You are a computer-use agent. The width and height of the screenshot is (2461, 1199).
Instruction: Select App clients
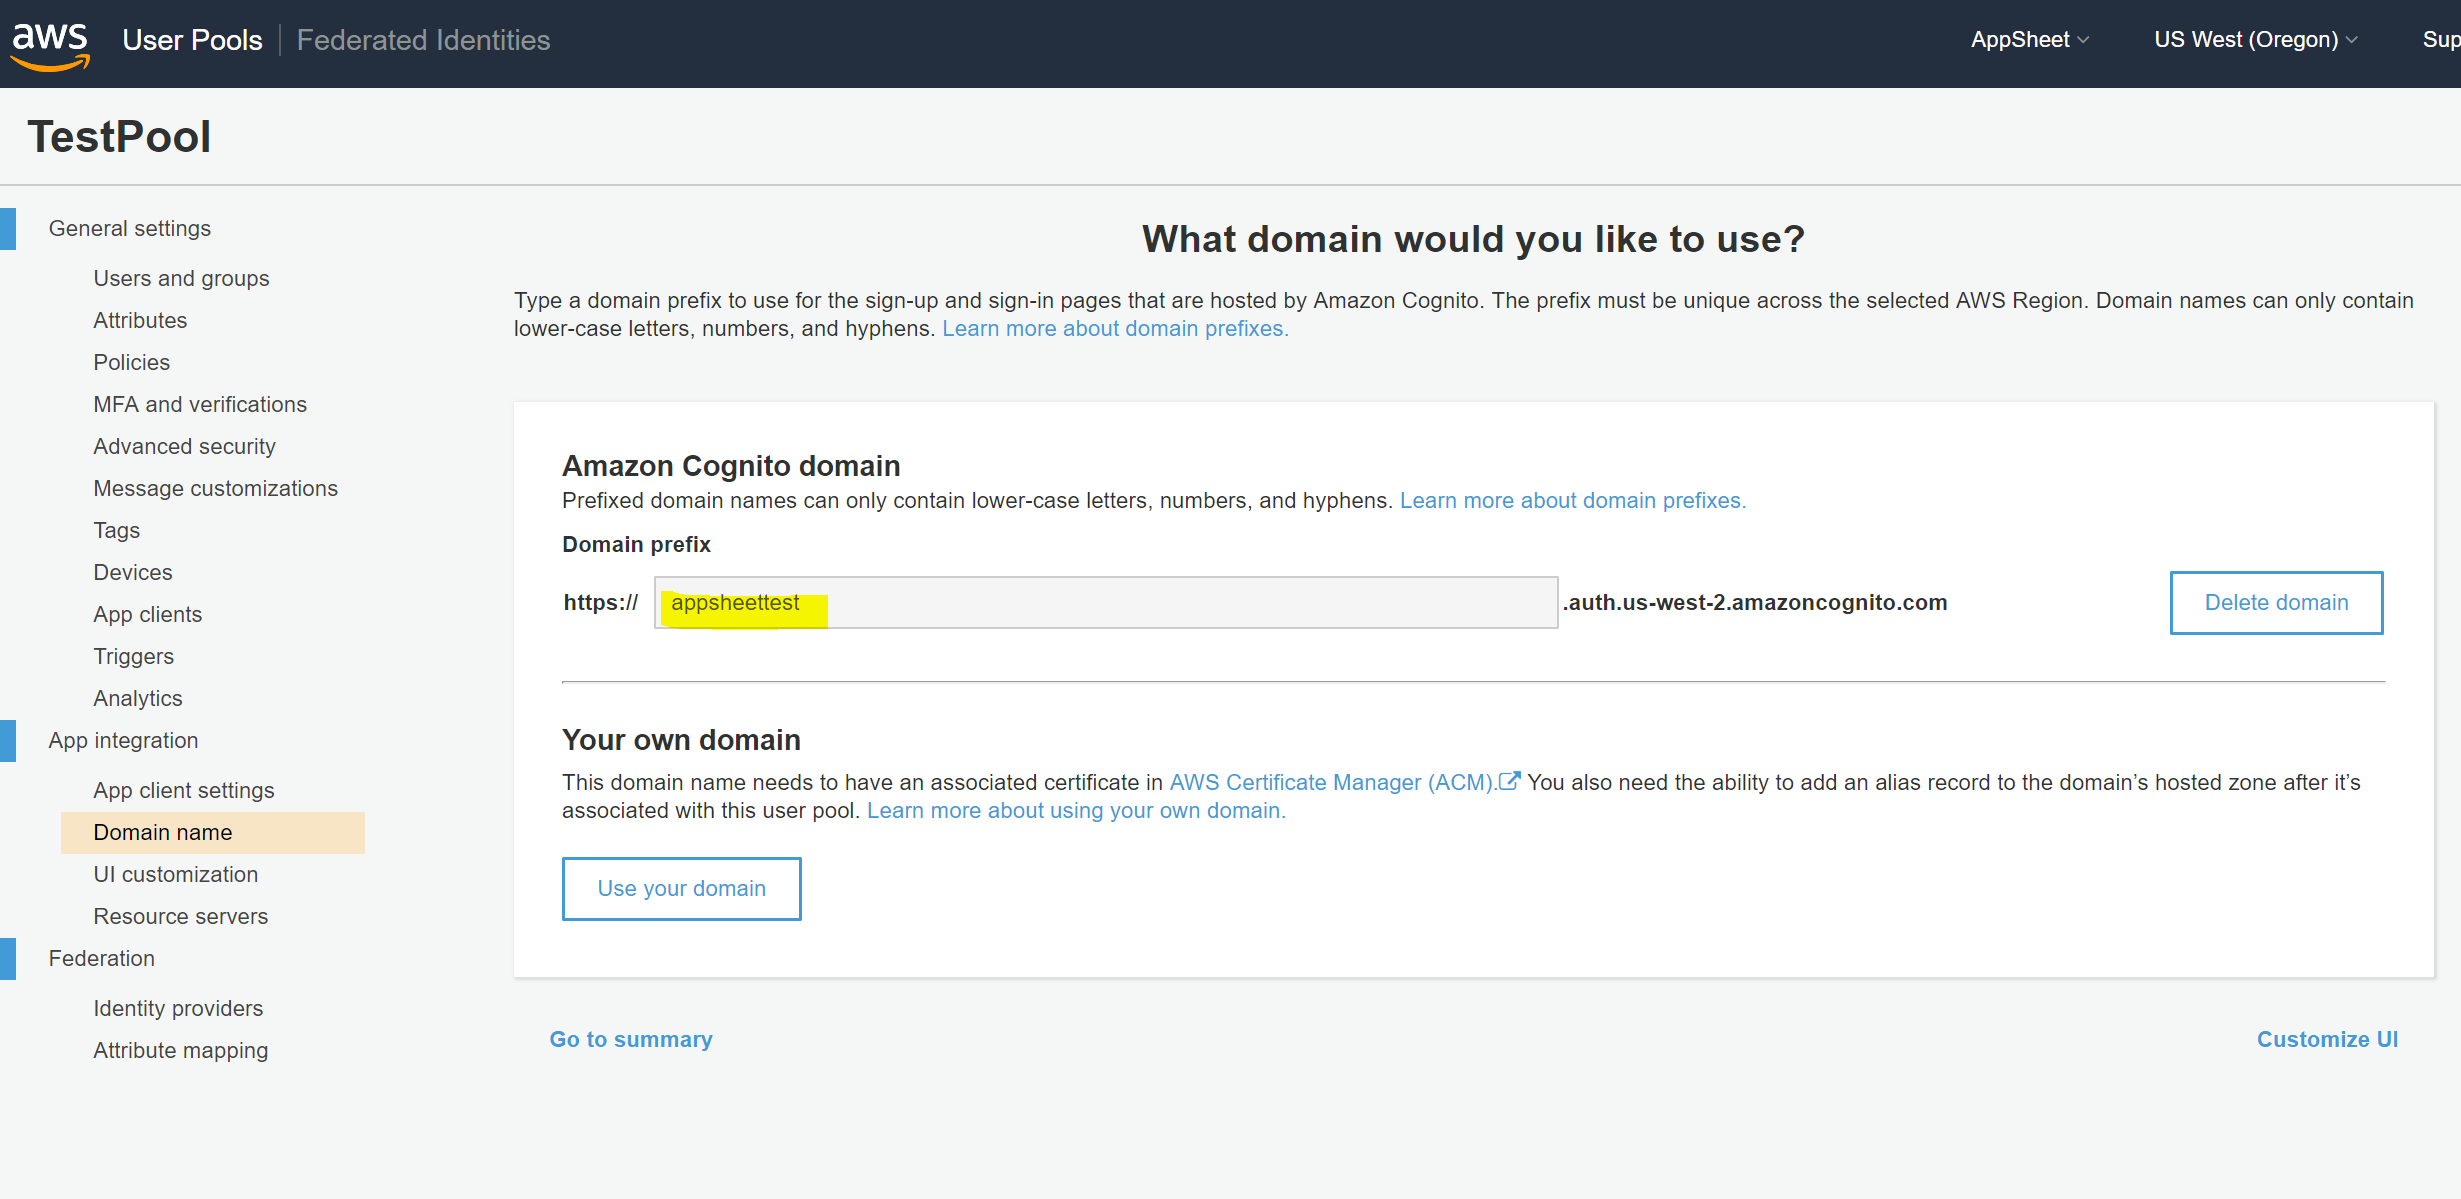click(147, 614)
